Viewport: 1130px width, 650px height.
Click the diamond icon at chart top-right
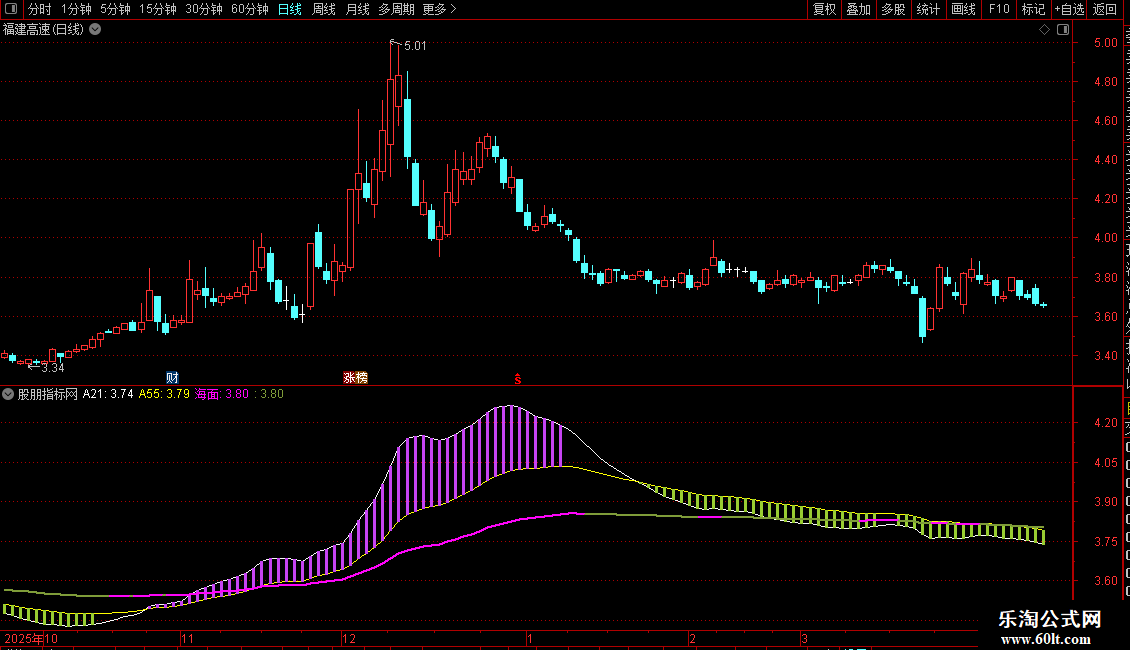[x=1044, y=30]
